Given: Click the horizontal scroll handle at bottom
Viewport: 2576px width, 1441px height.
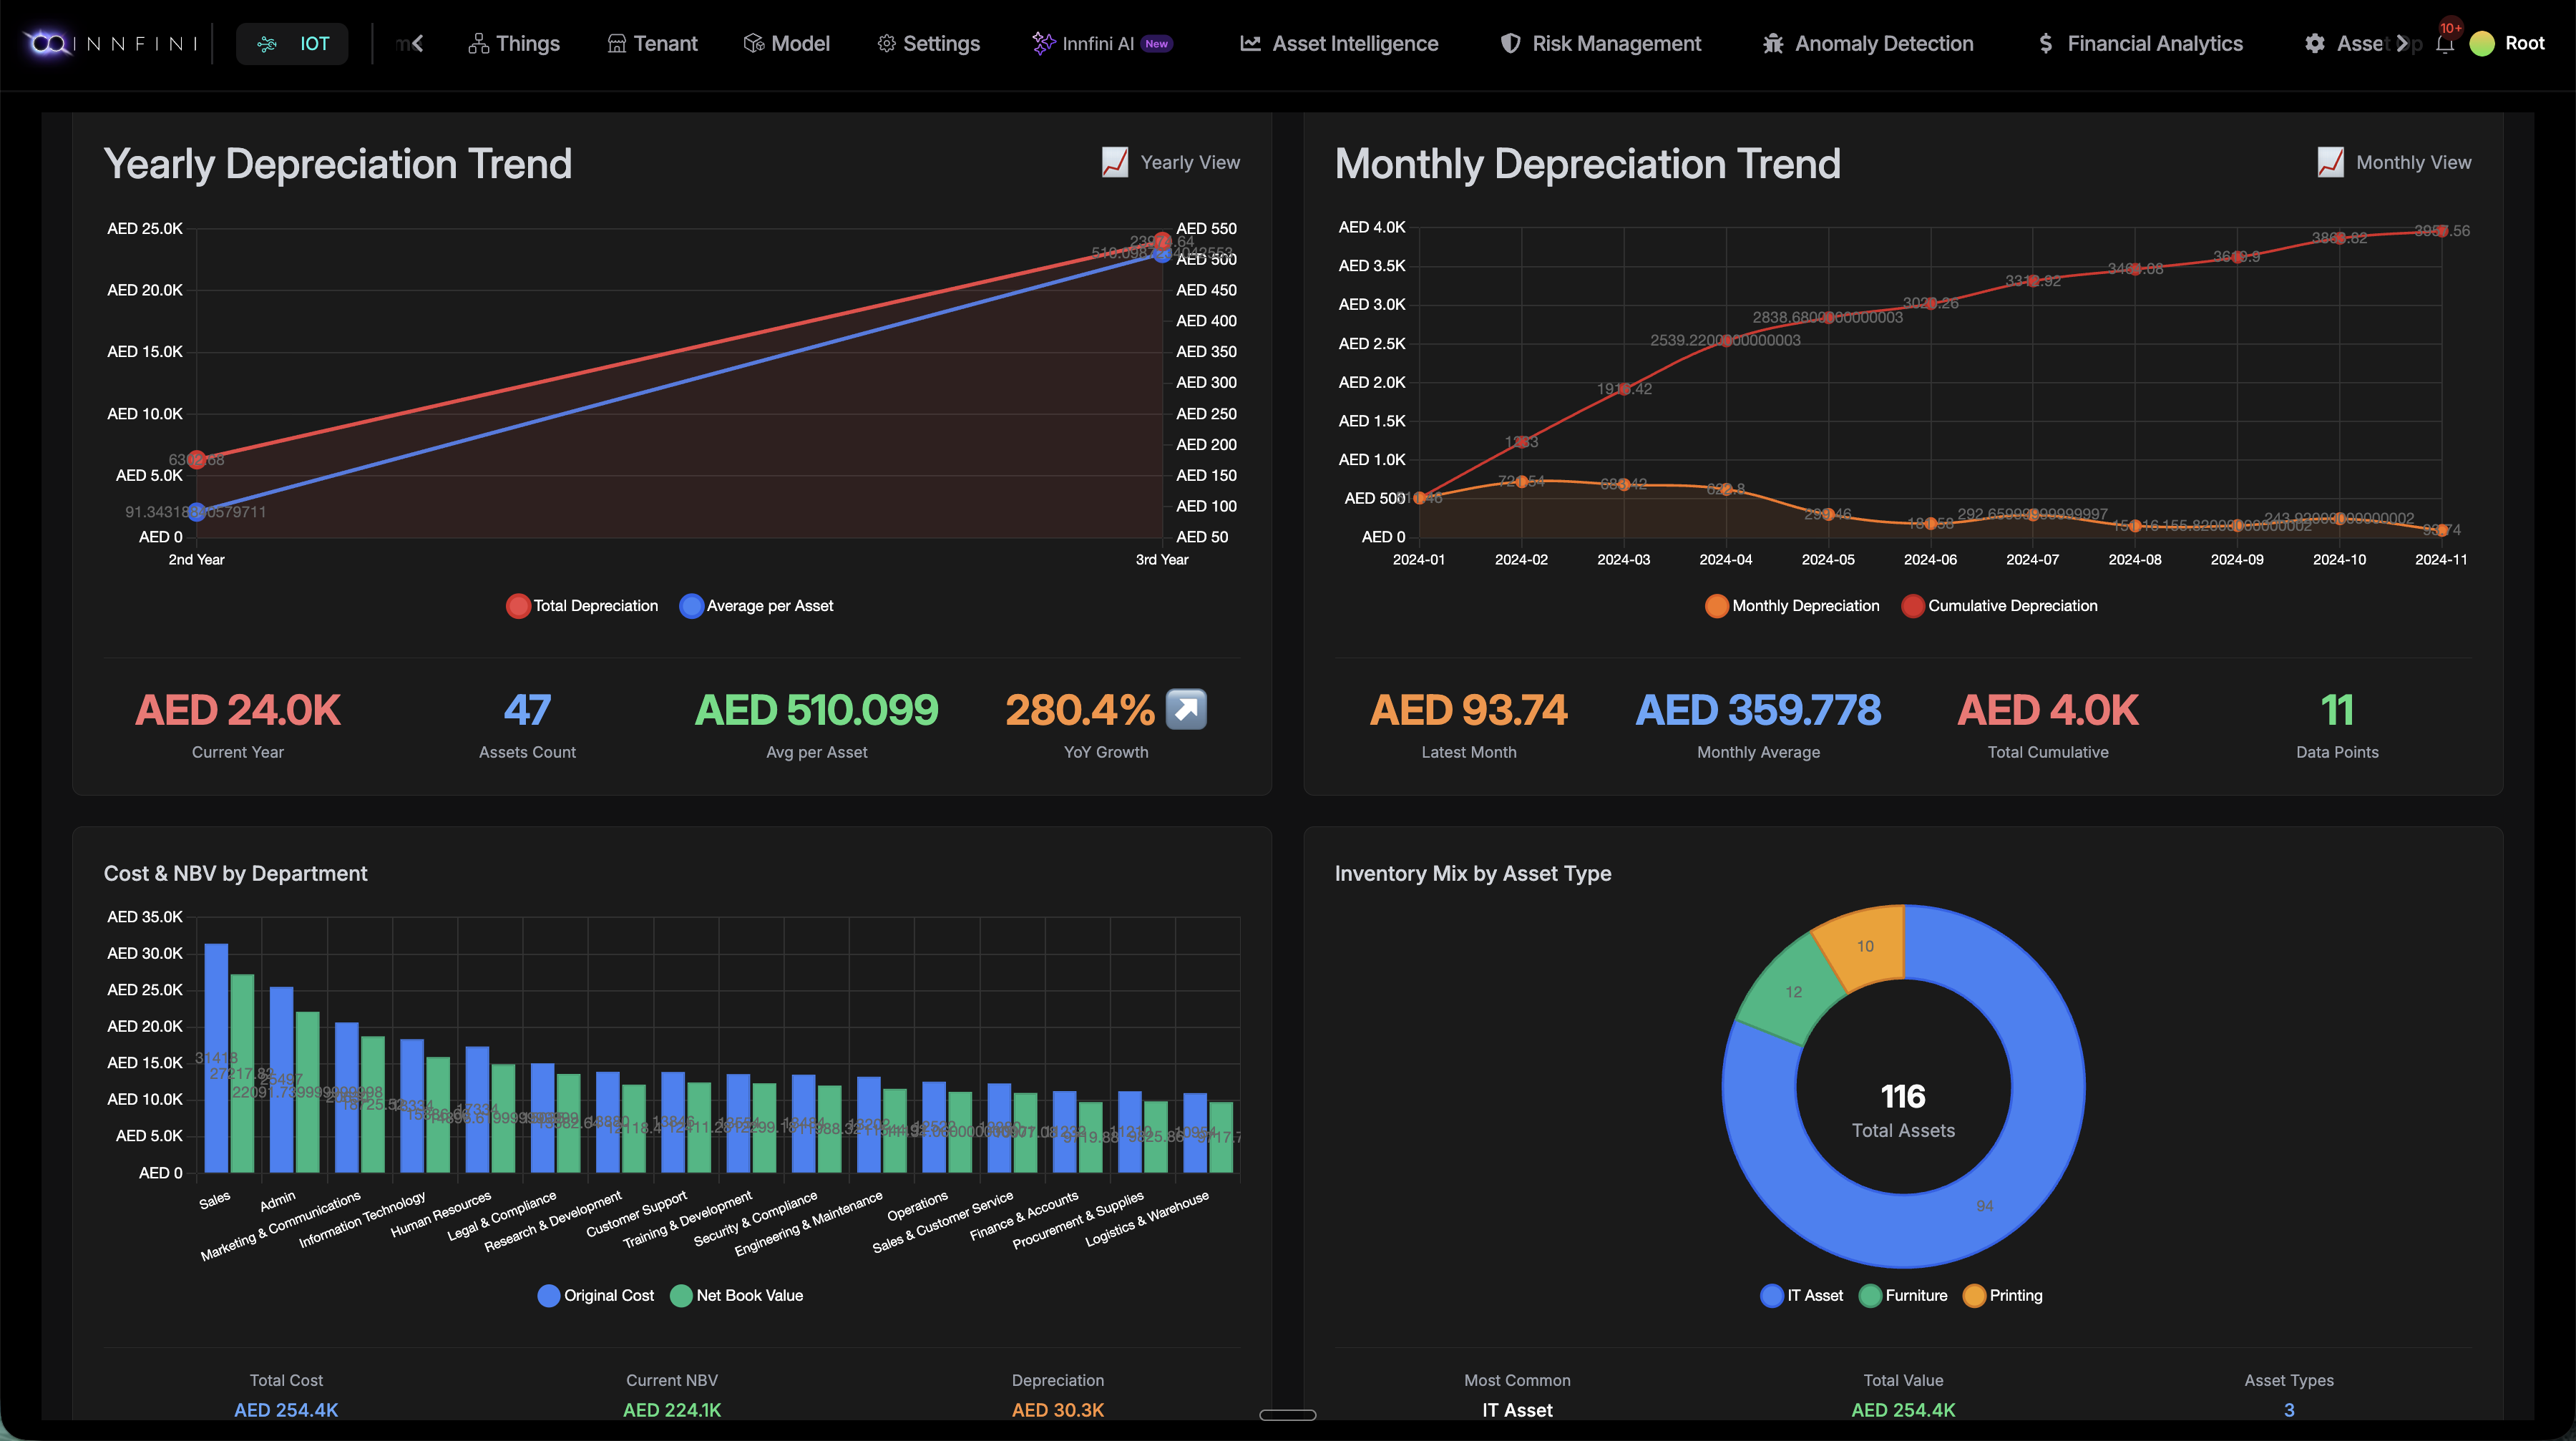Looking at the screenshot, I should pos(1288,1415).
